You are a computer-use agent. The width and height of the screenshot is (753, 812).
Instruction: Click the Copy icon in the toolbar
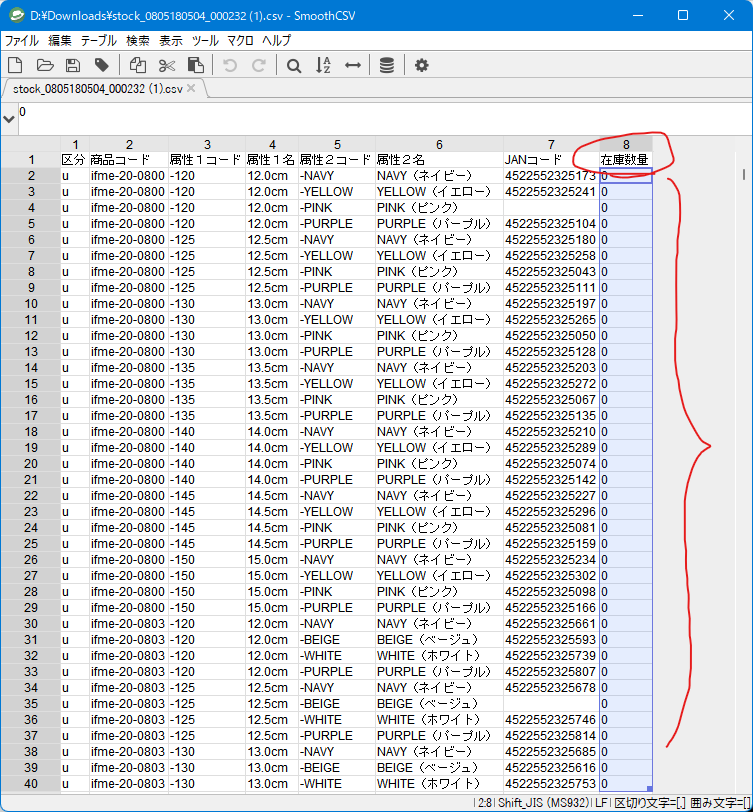[x=138, y=65]
